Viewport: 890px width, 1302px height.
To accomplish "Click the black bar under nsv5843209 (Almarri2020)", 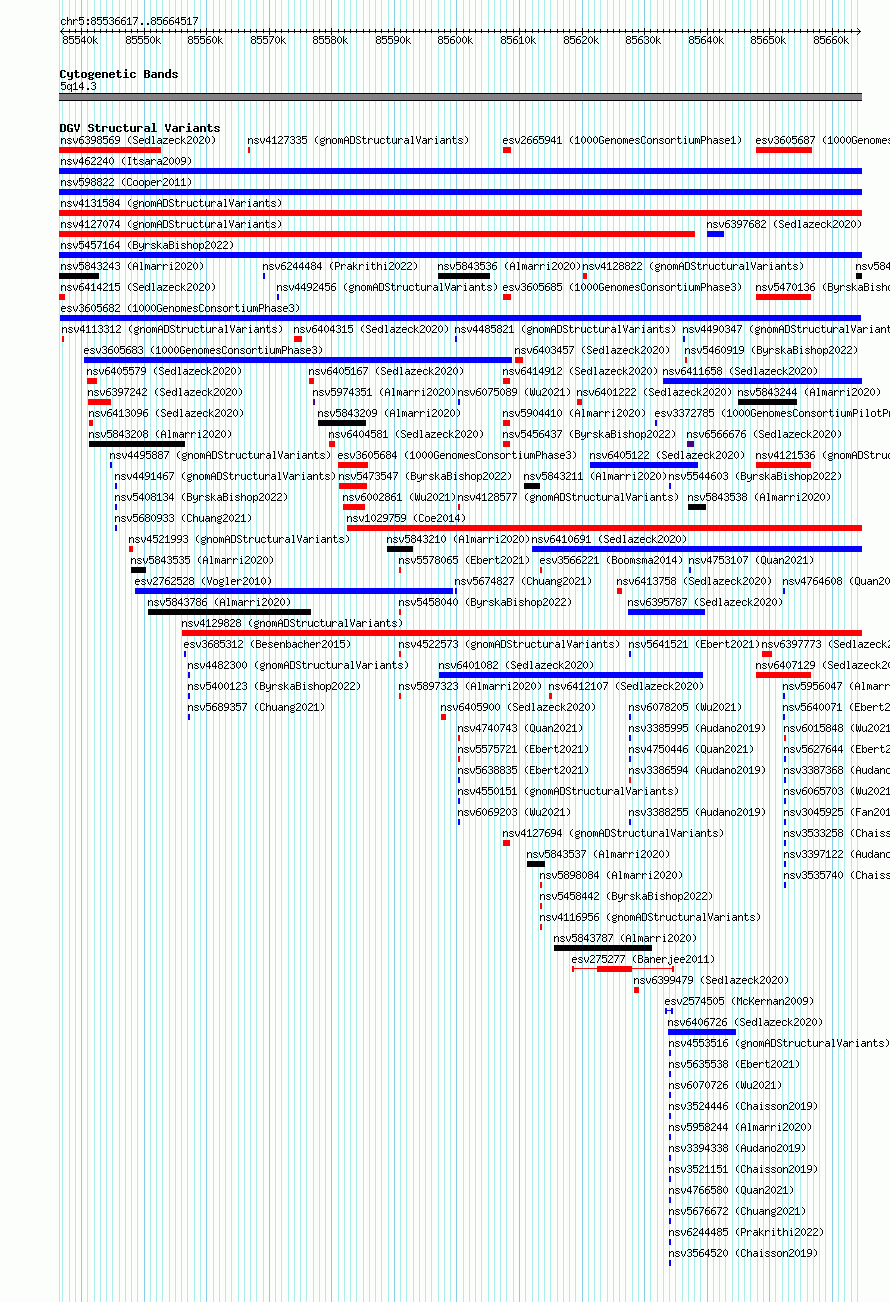I will tap(342, 423).
